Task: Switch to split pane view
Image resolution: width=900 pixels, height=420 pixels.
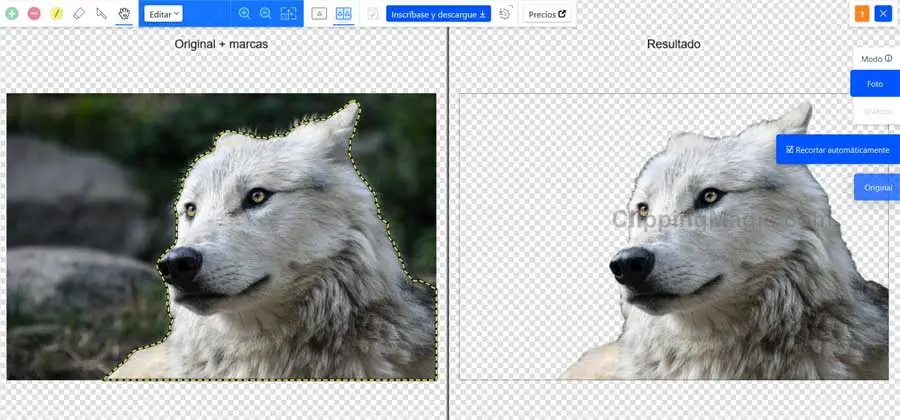Action: point(343,13)
